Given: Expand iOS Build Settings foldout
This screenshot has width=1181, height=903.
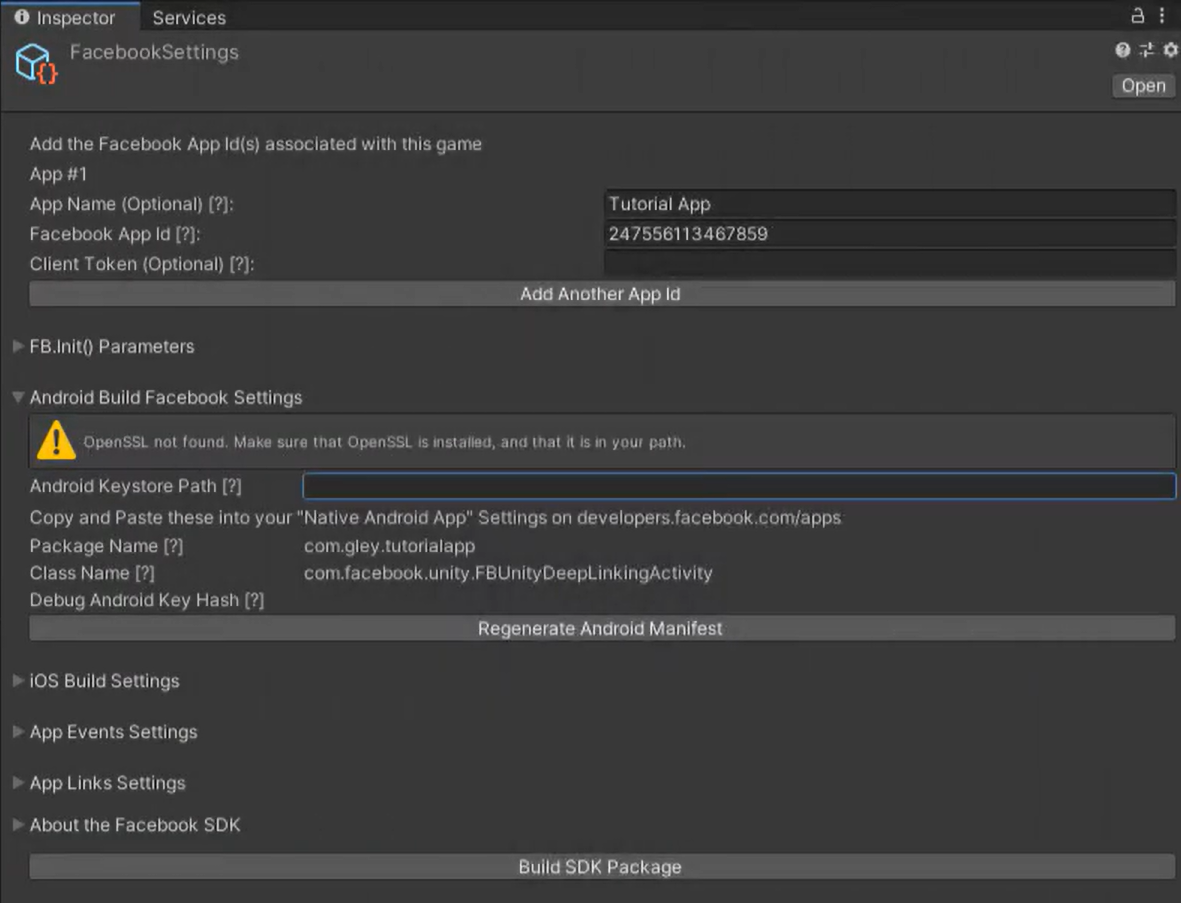Looking at the screenshot, I should tap(18, 680).
